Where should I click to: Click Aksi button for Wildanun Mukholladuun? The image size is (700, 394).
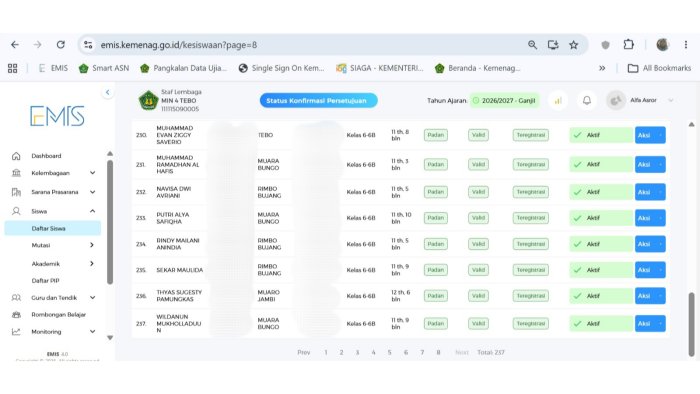tap(650, 323)
